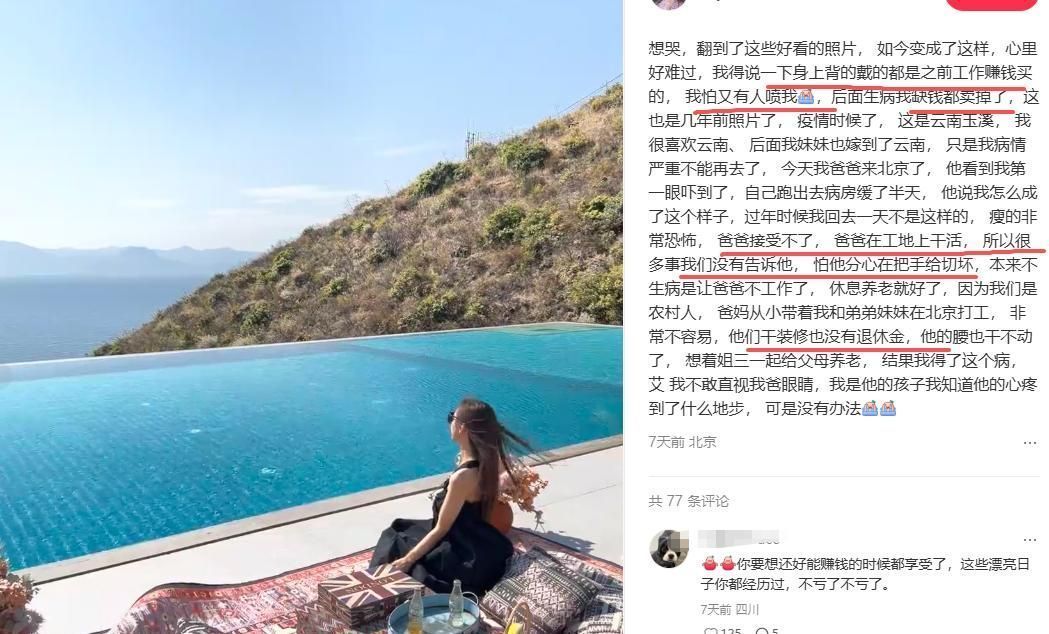This screenshot has width=1049, height=634.
Task: Click the 共 77 条评论 comment count header
Action: pyautogui.click(x=688, y=501)
